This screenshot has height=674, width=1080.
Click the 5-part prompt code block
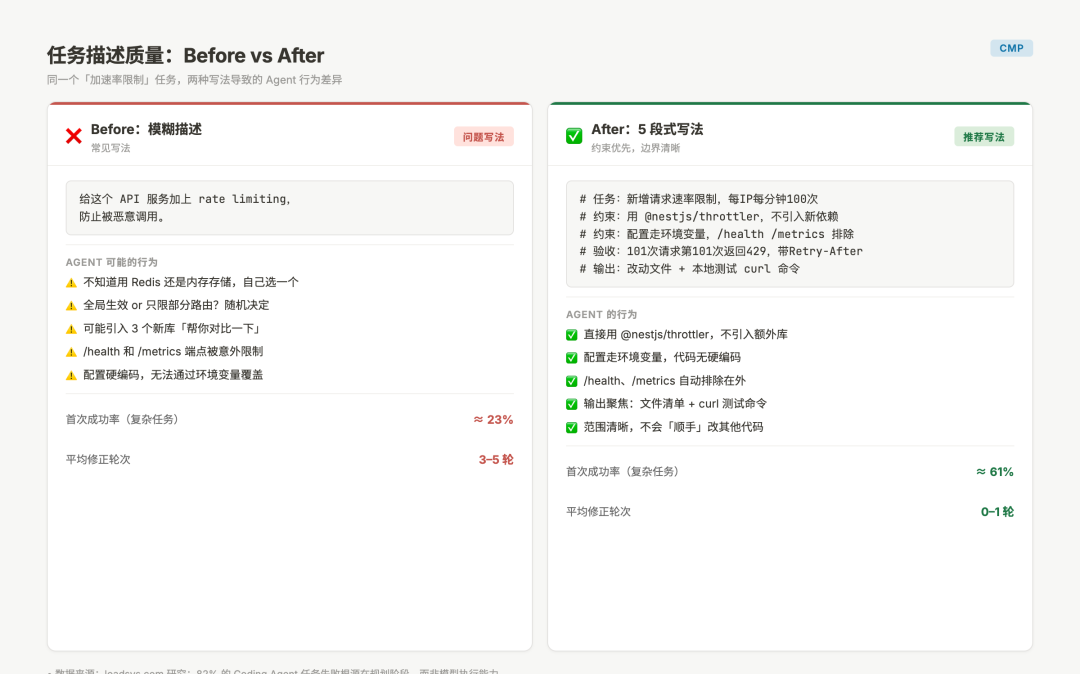[x=789, y=234]
